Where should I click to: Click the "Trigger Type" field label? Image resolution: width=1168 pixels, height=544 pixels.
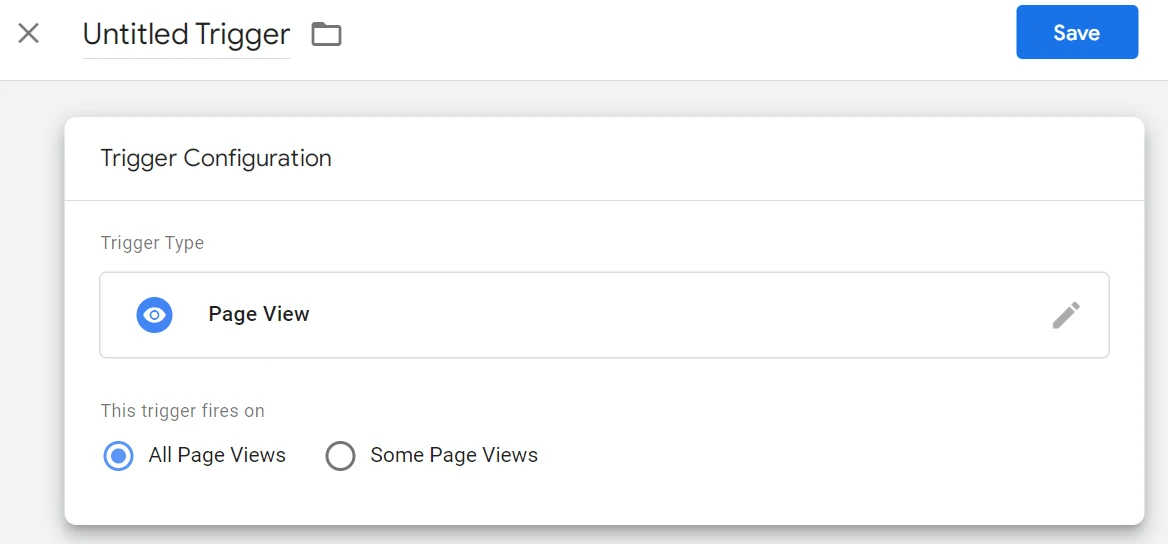pyautogui.click(x=152, y=243)
